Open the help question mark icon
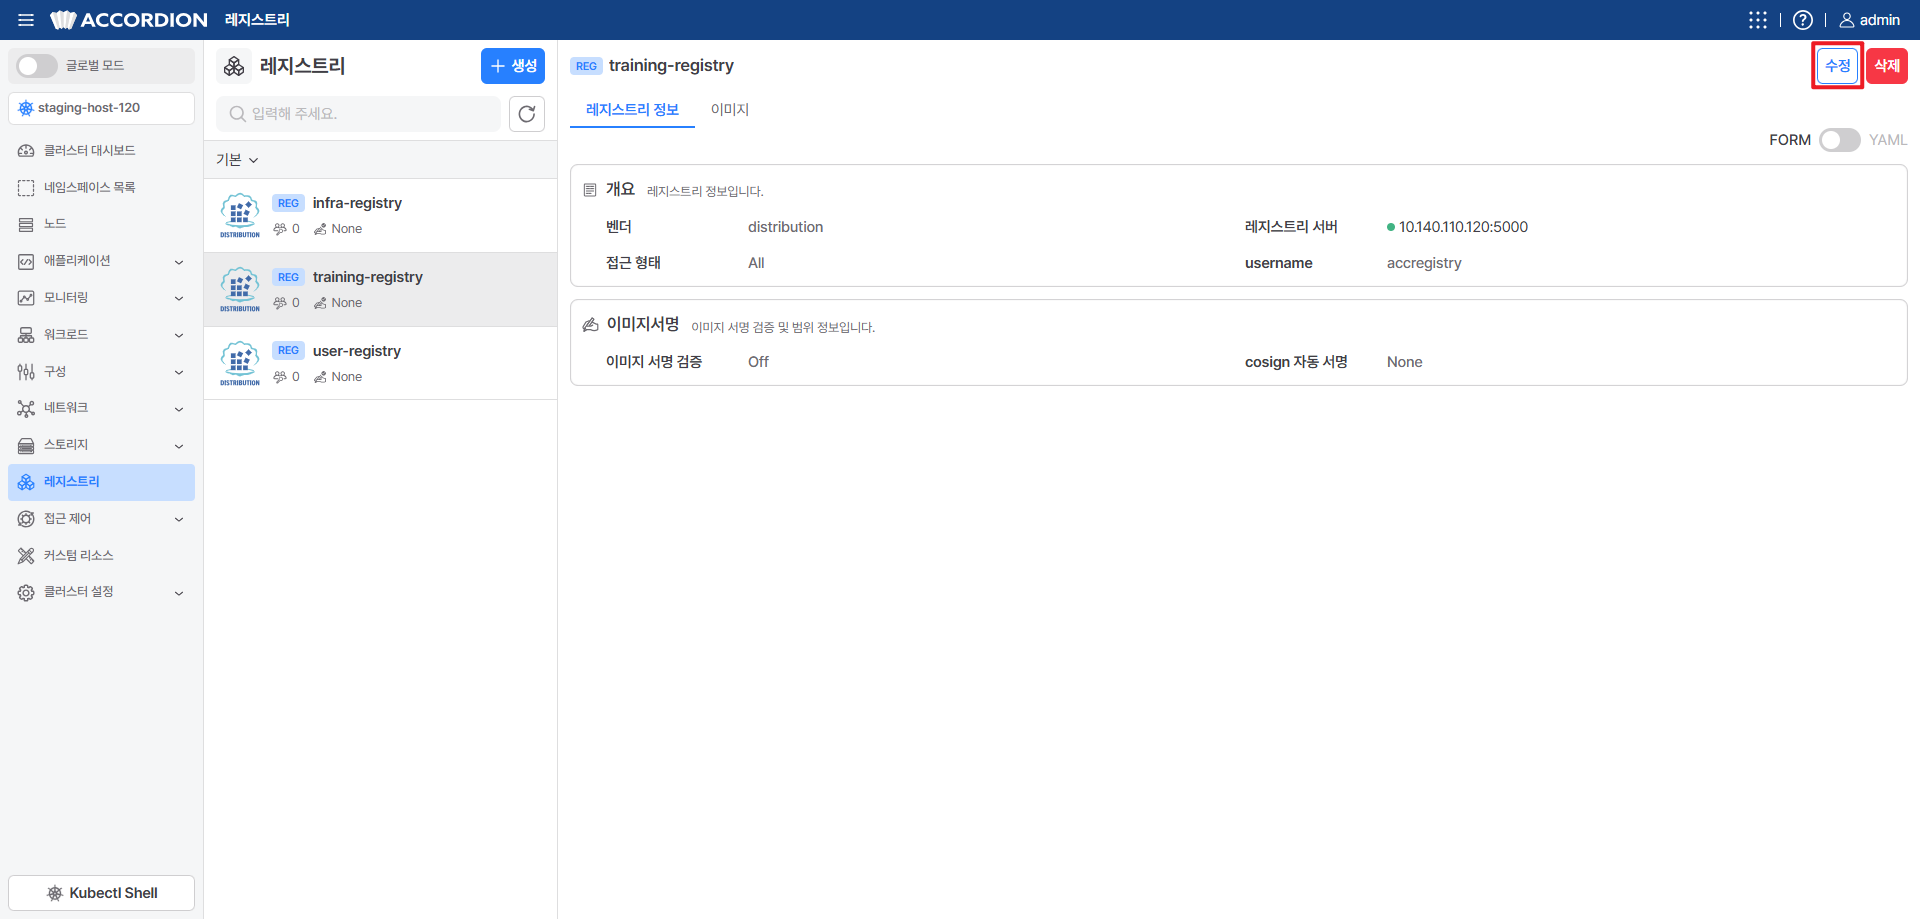The image size is (1920, 919). tap(1802, 20)
